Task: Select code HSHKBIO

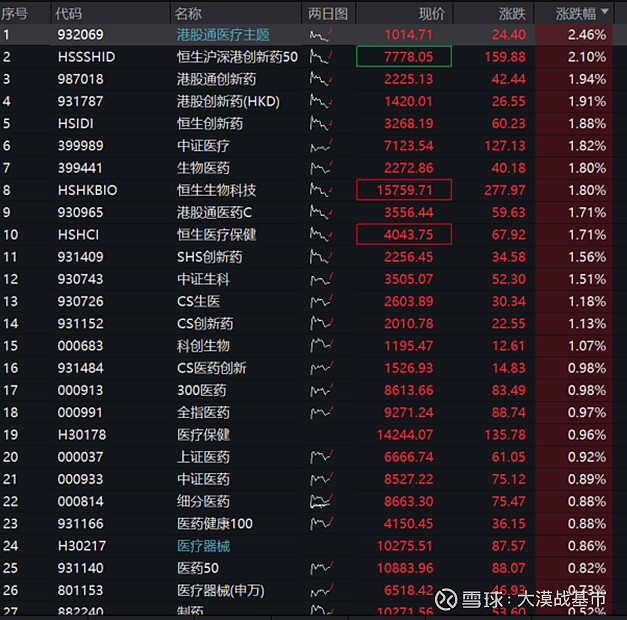Action: click(x=88, y=190)
